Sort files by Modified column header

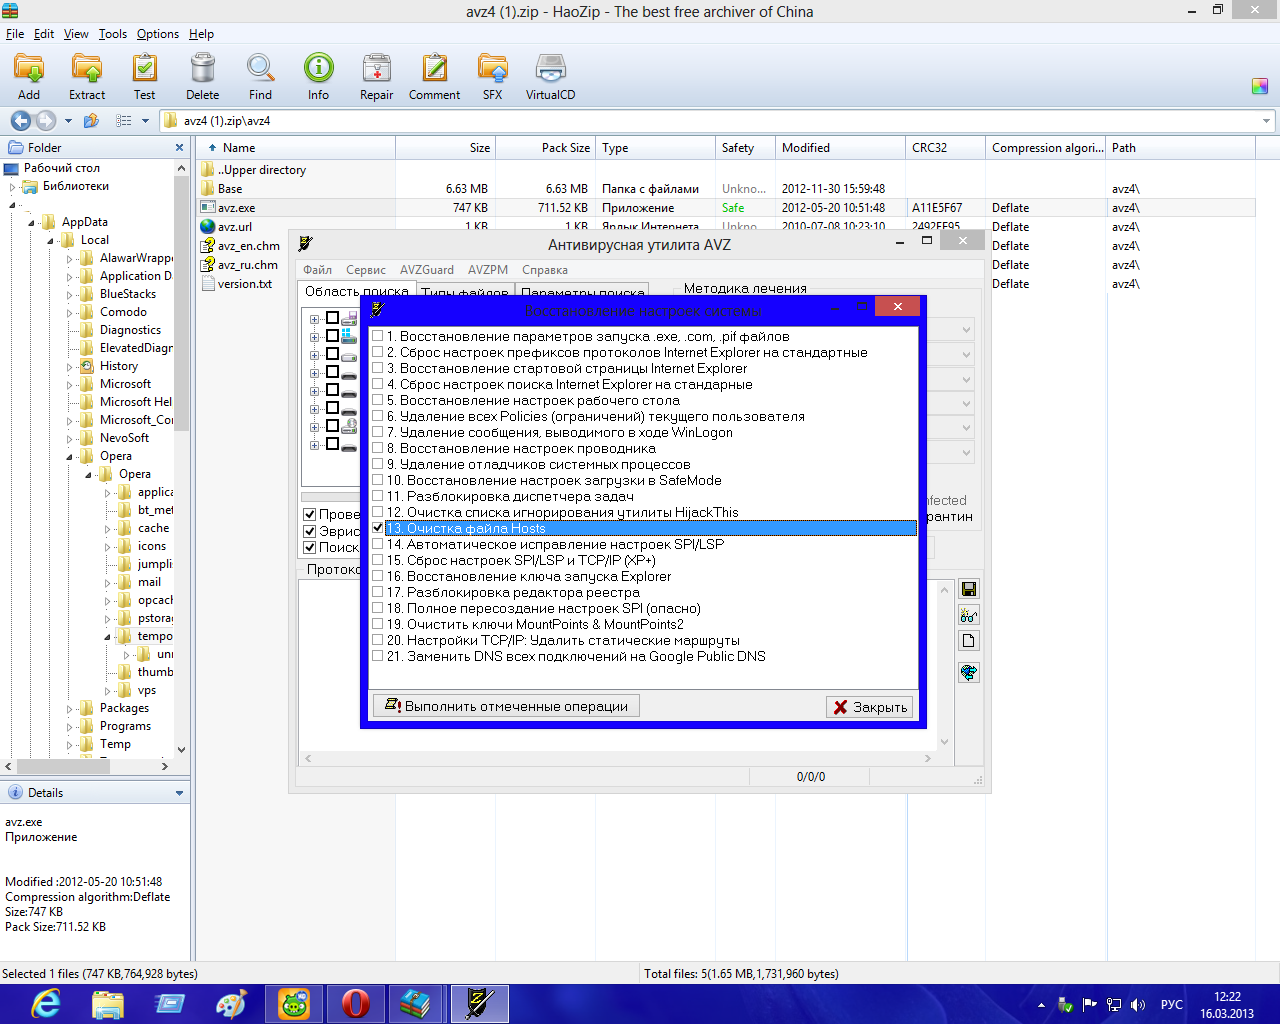[x=840, y=148]
